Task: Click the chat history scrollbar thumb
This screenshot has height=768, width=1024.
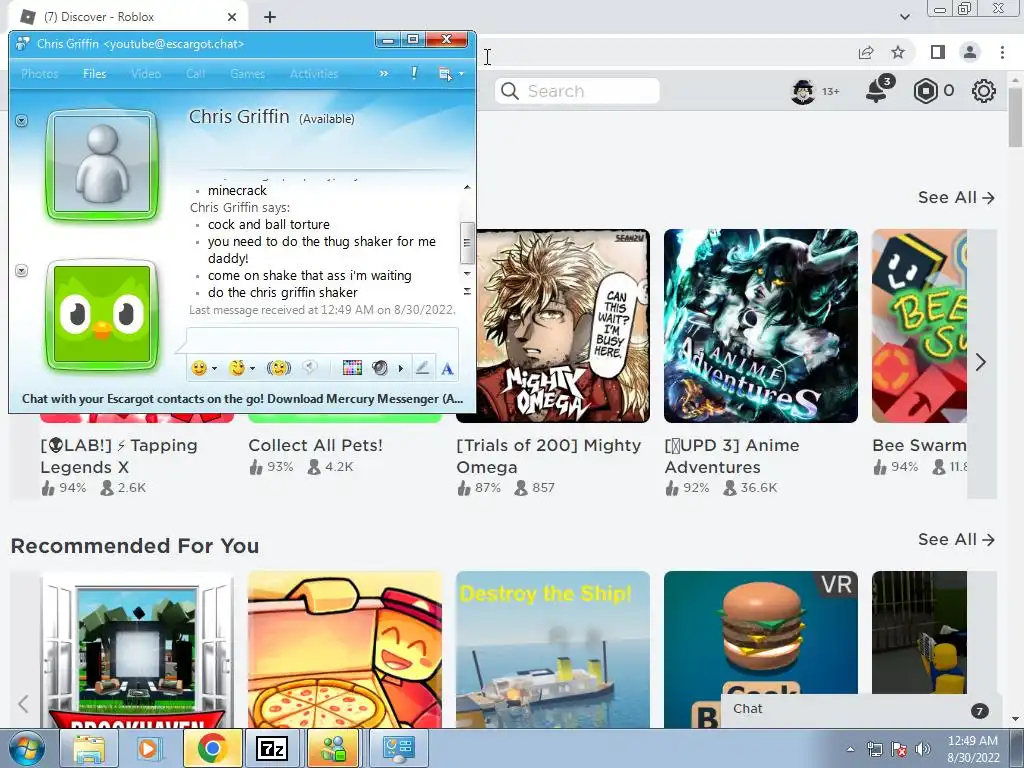Action: coord(467,242)
